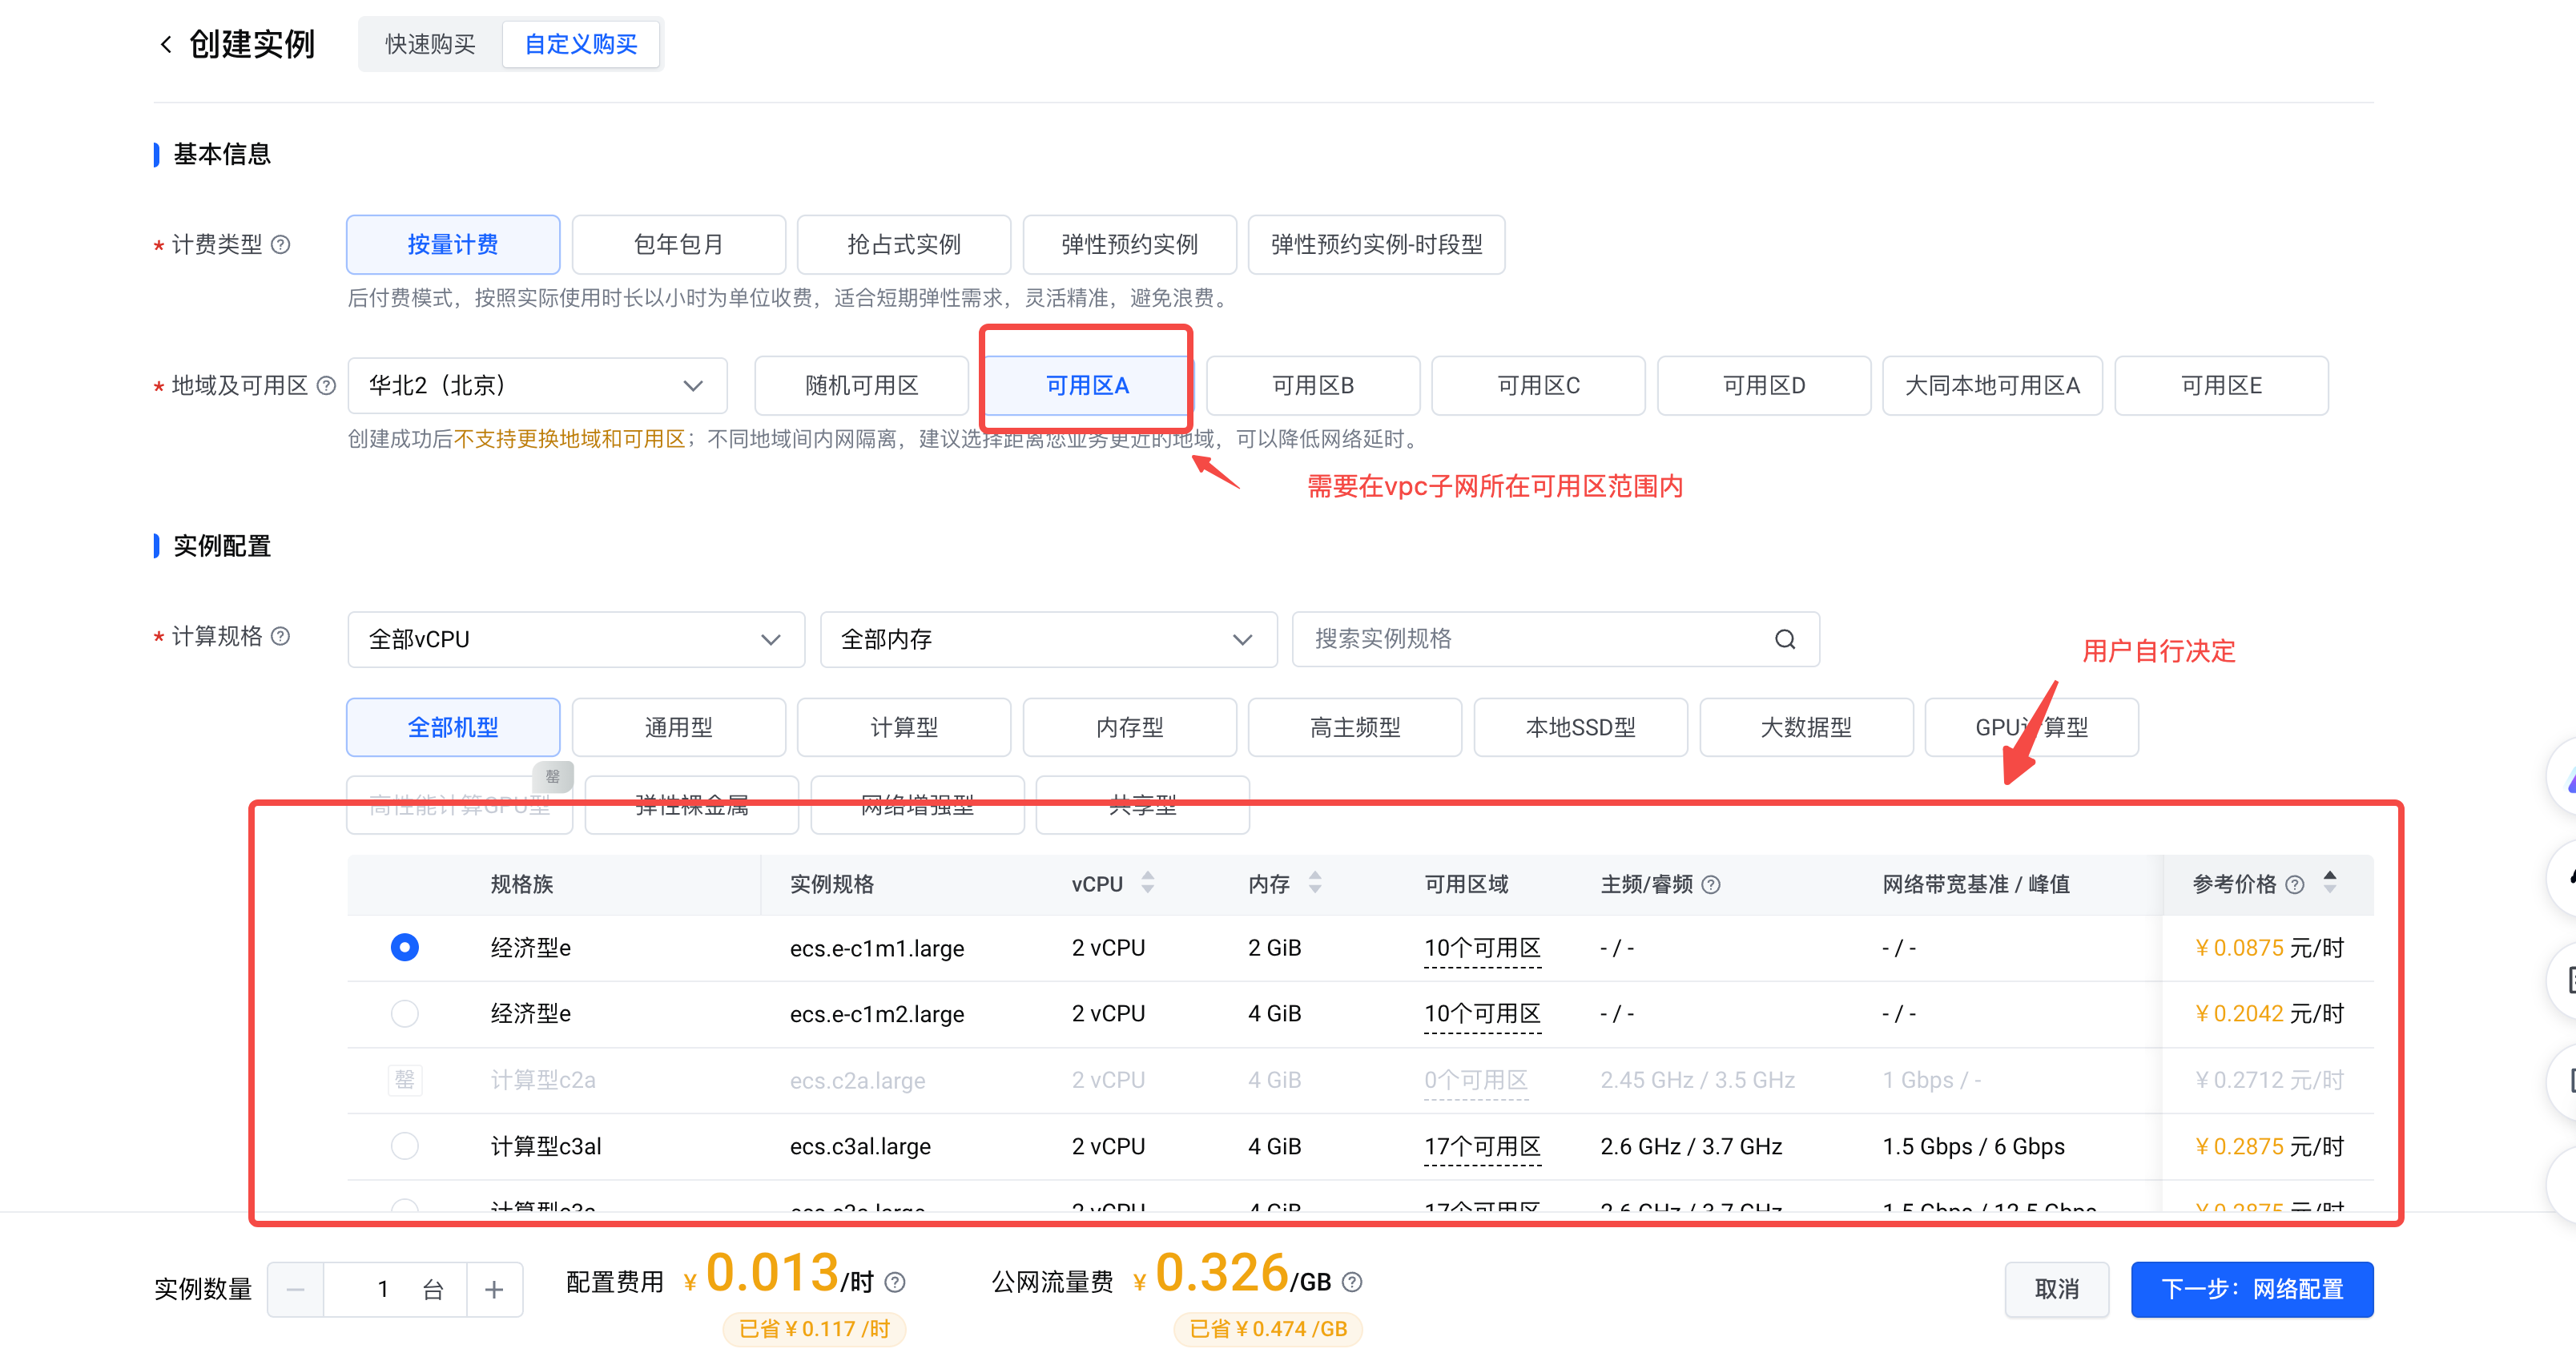Image resolution: width=2576 pixels, height=1365 pixels.
Task: Click help icon next to 配置费用 price
Action: [x=896, y=1282]
